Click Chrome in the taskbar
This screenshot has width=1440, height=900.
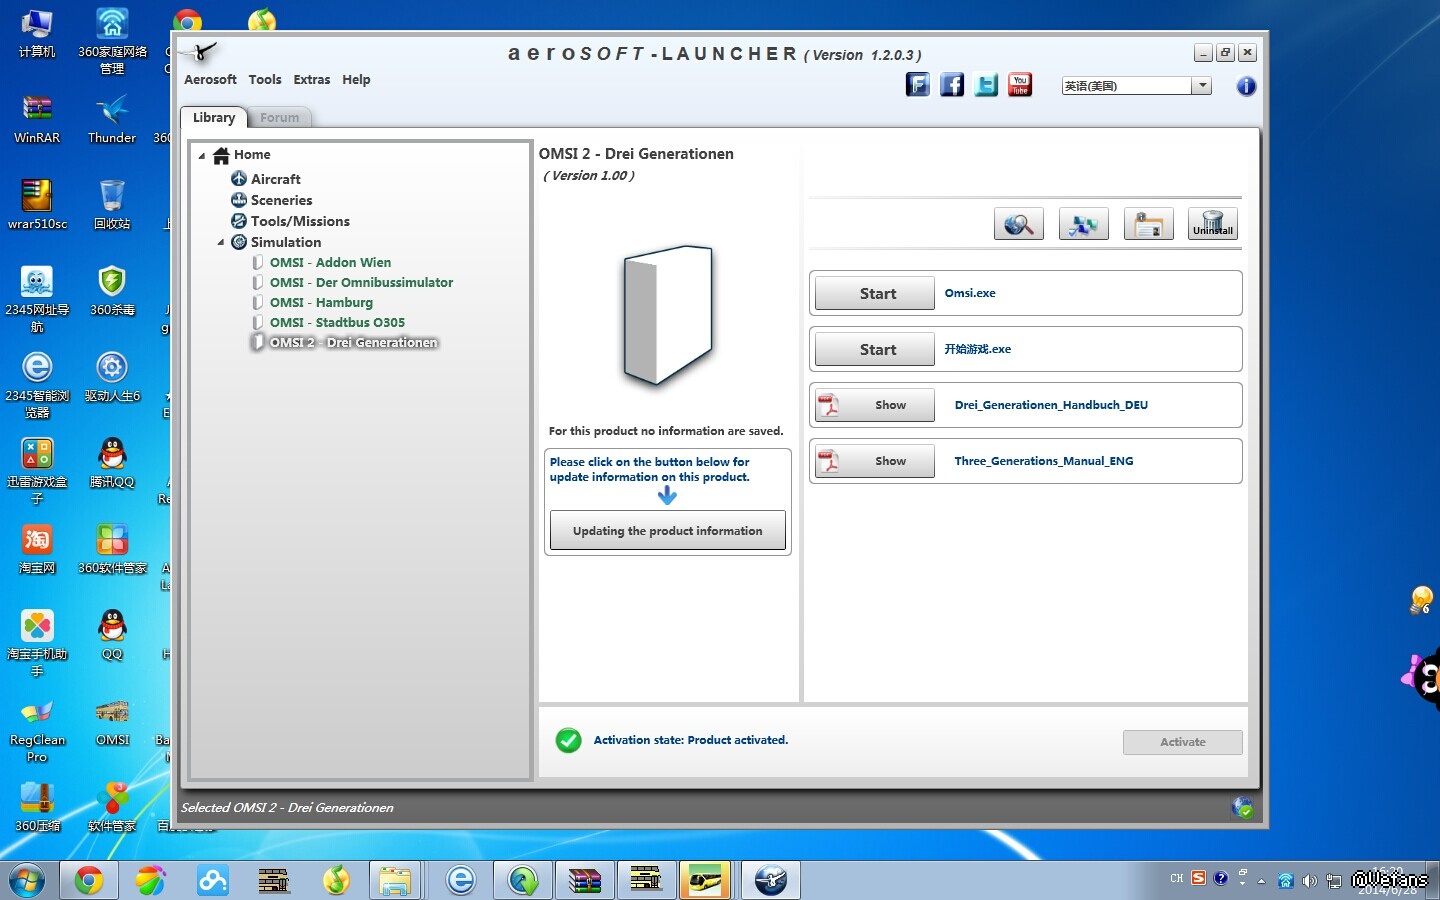tap(88, 880)
